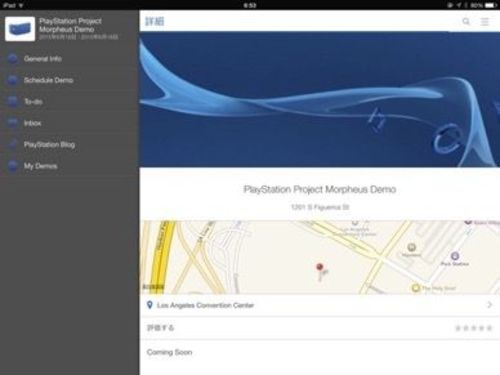Open the hamburger menu icon
Image resolution: width=500 pixels, height=375 pixels.
tap(485, 22)
